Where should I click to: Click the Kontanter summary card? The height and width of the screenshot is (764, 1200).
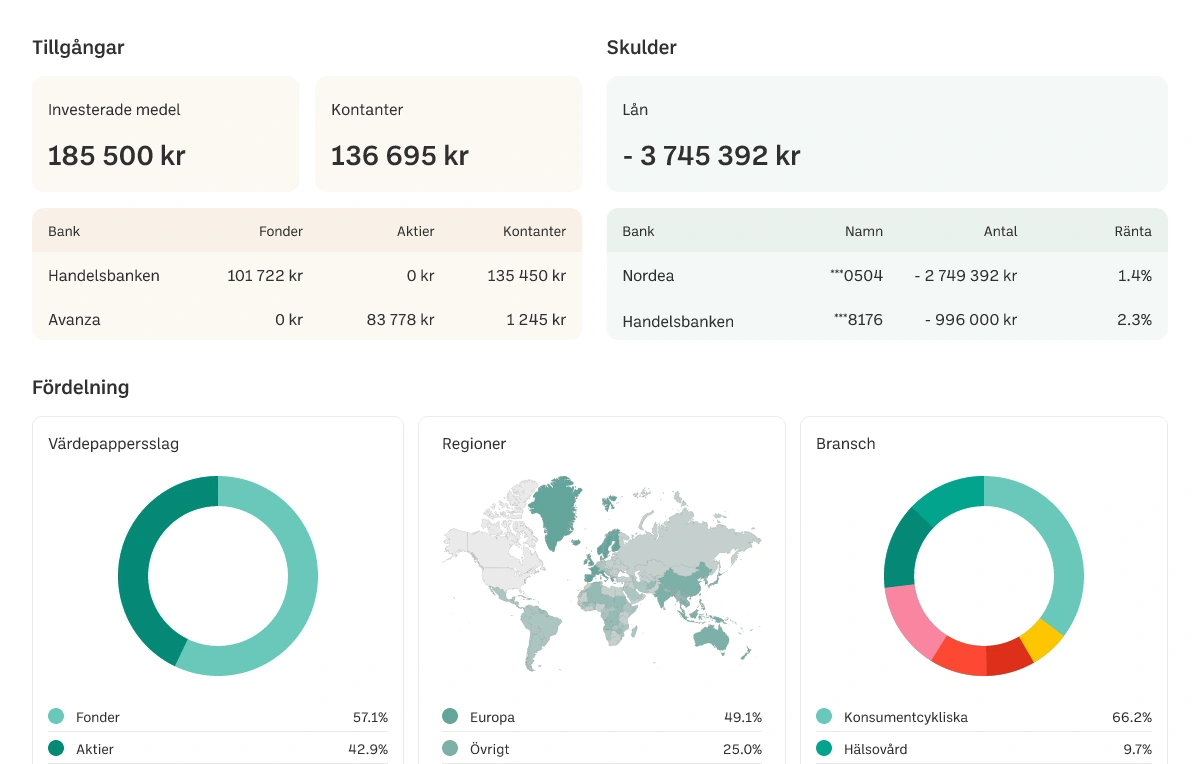(x=448, y=134)
